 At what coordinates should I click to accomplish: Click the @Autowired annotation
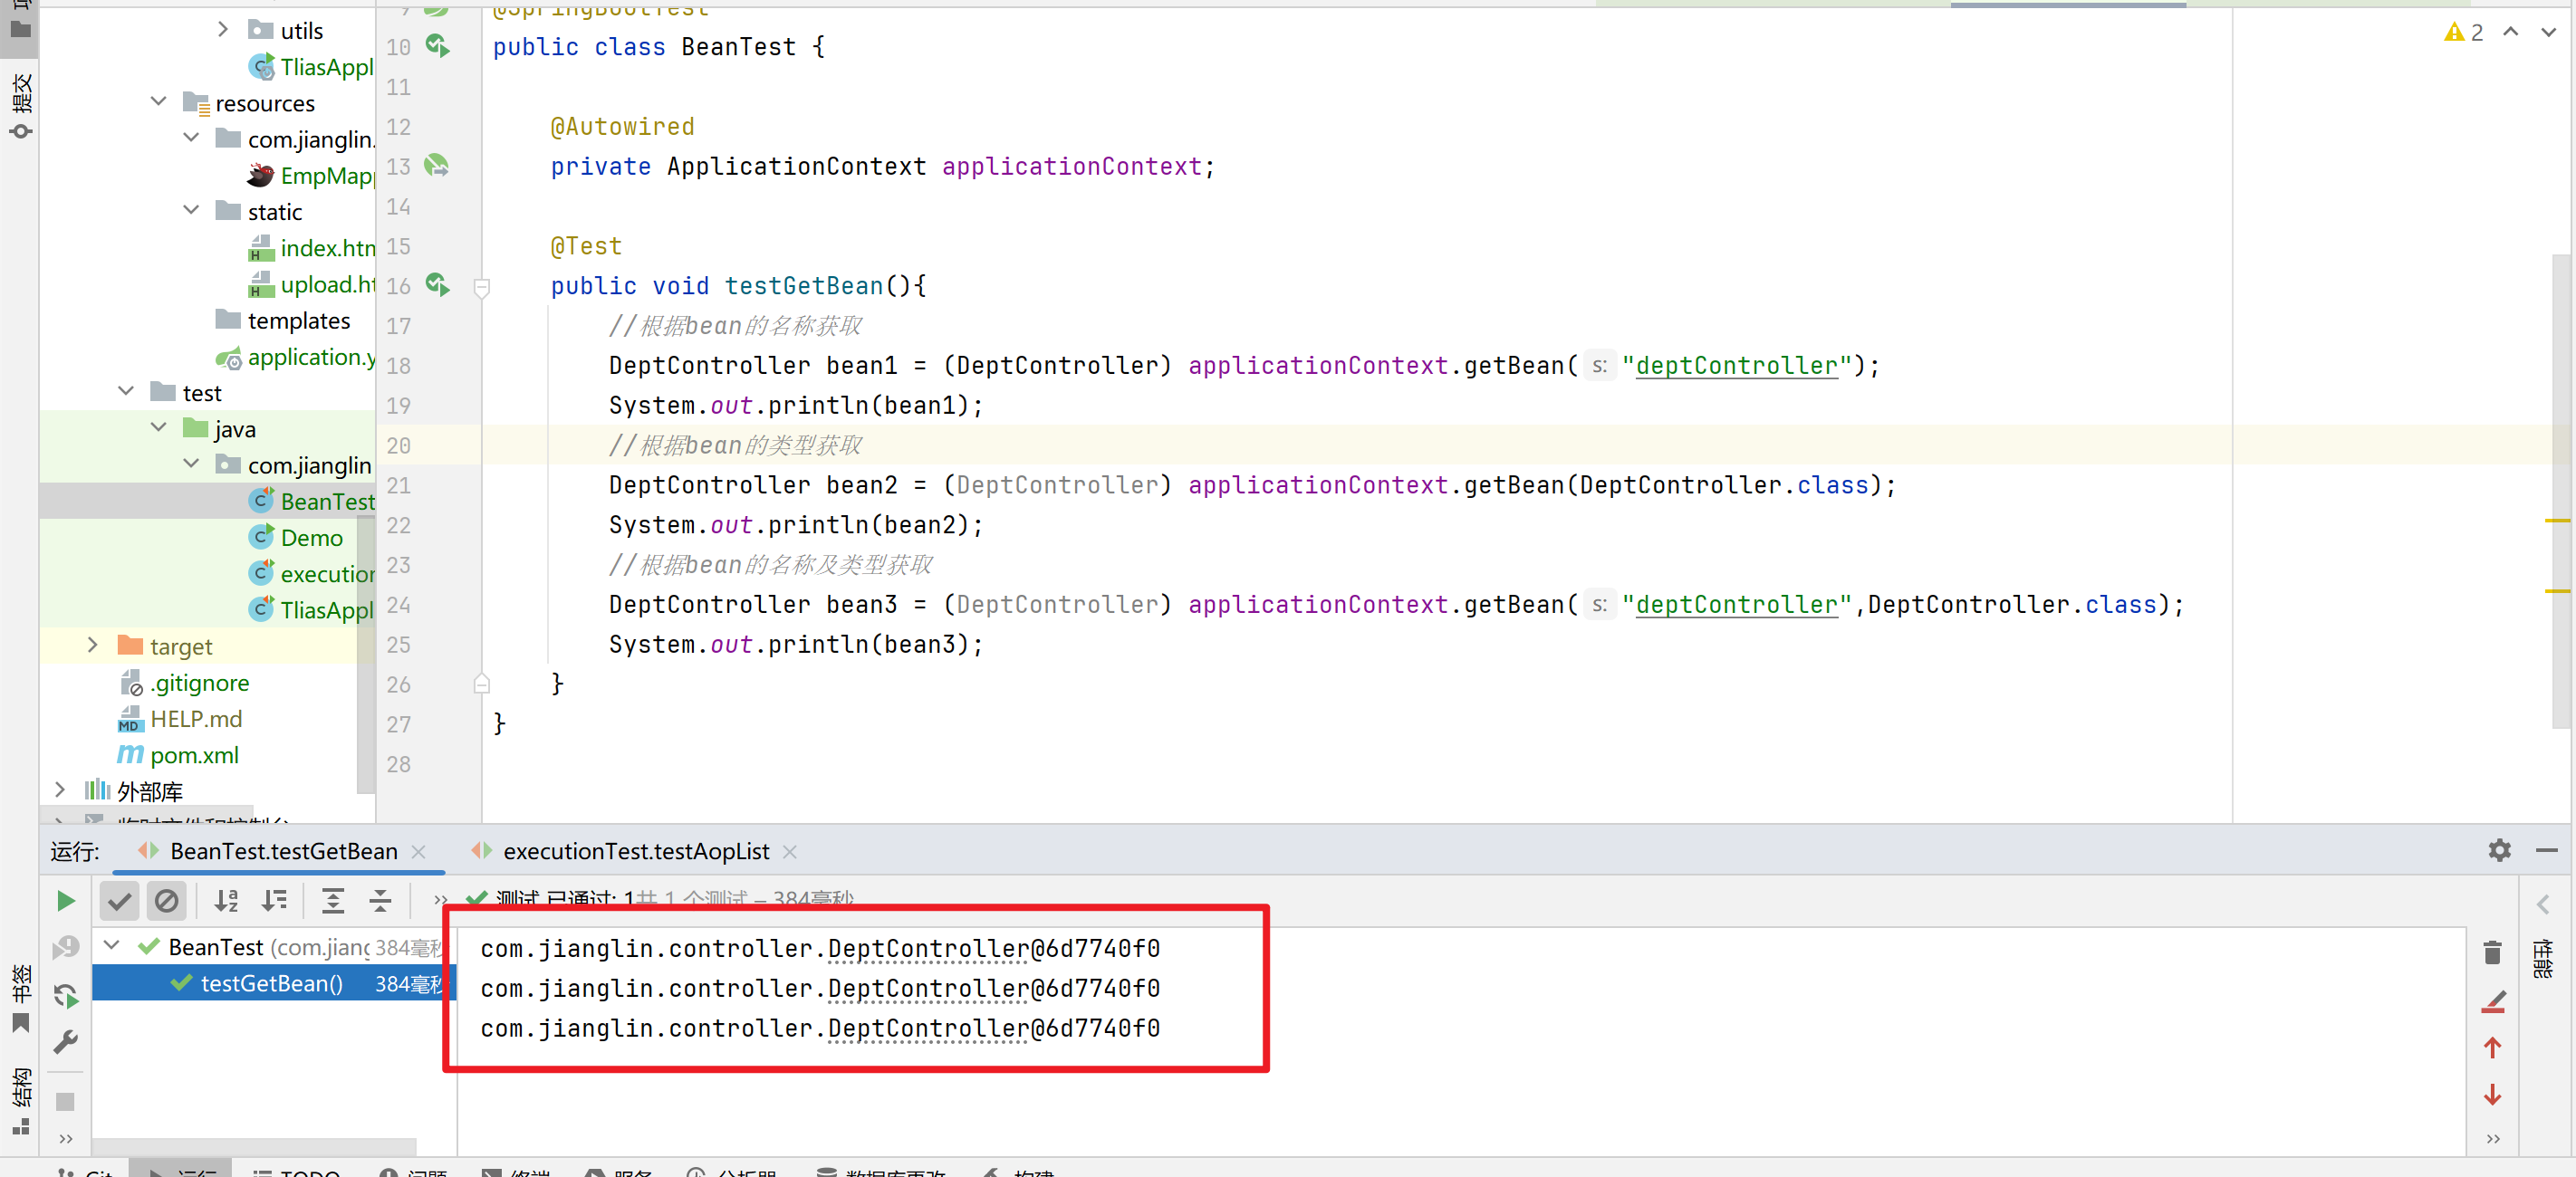622,126
